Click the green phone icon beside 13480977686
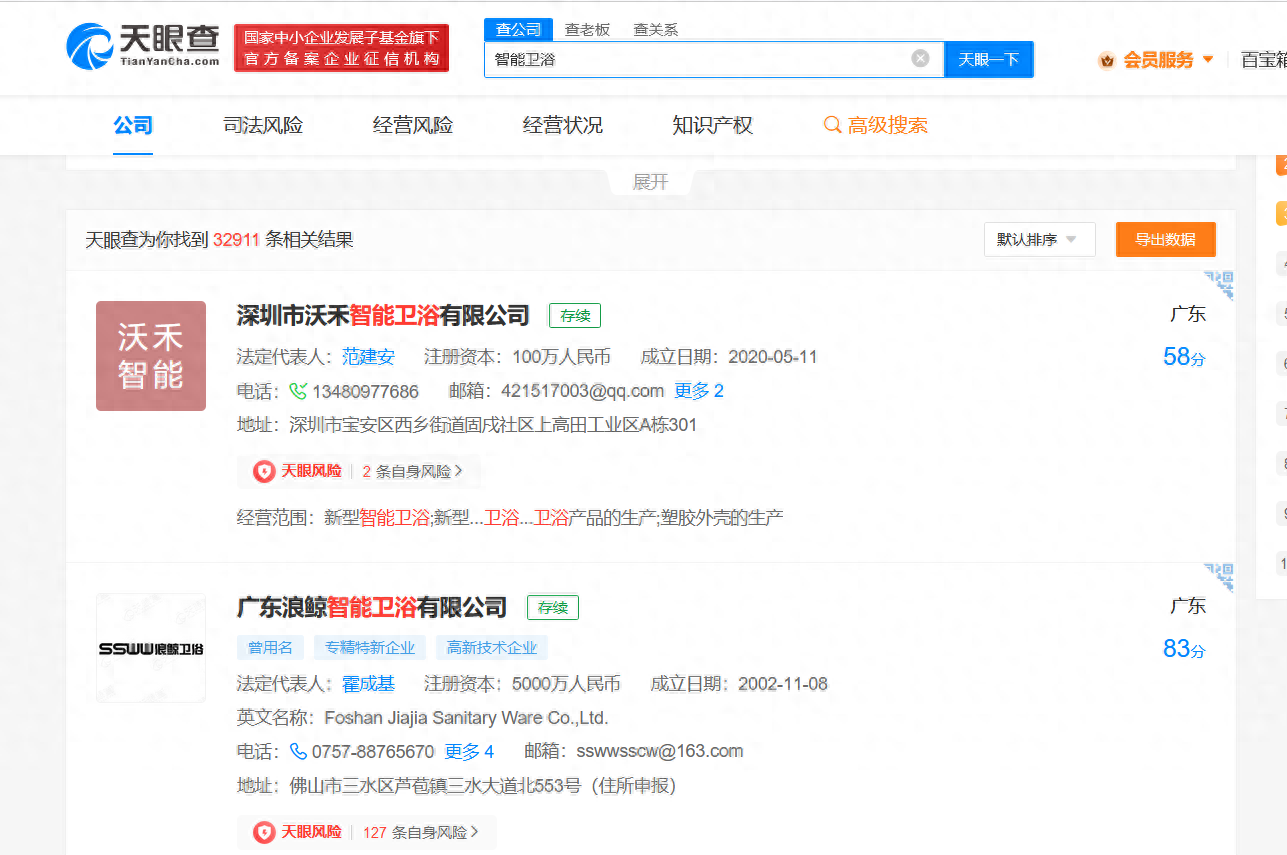Viewport: 1287px width, 855px height. click(x=298, y=391)
